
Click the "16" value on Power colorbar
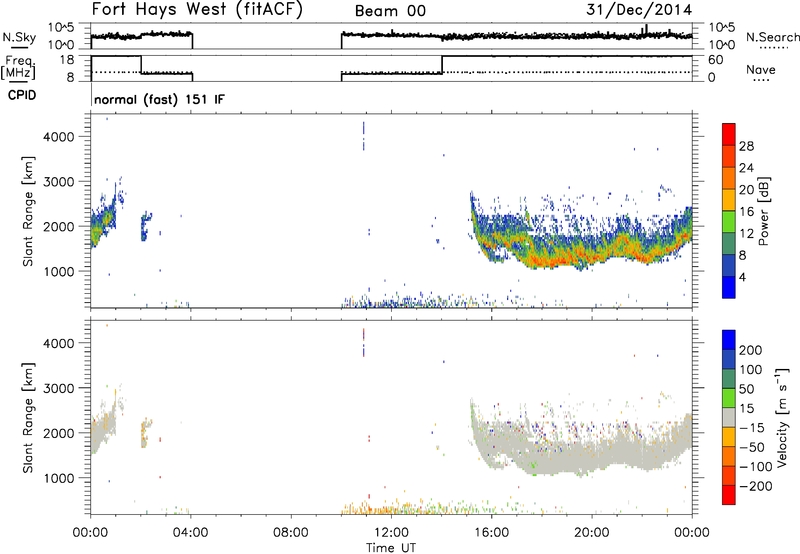click(x=746, y=212)
